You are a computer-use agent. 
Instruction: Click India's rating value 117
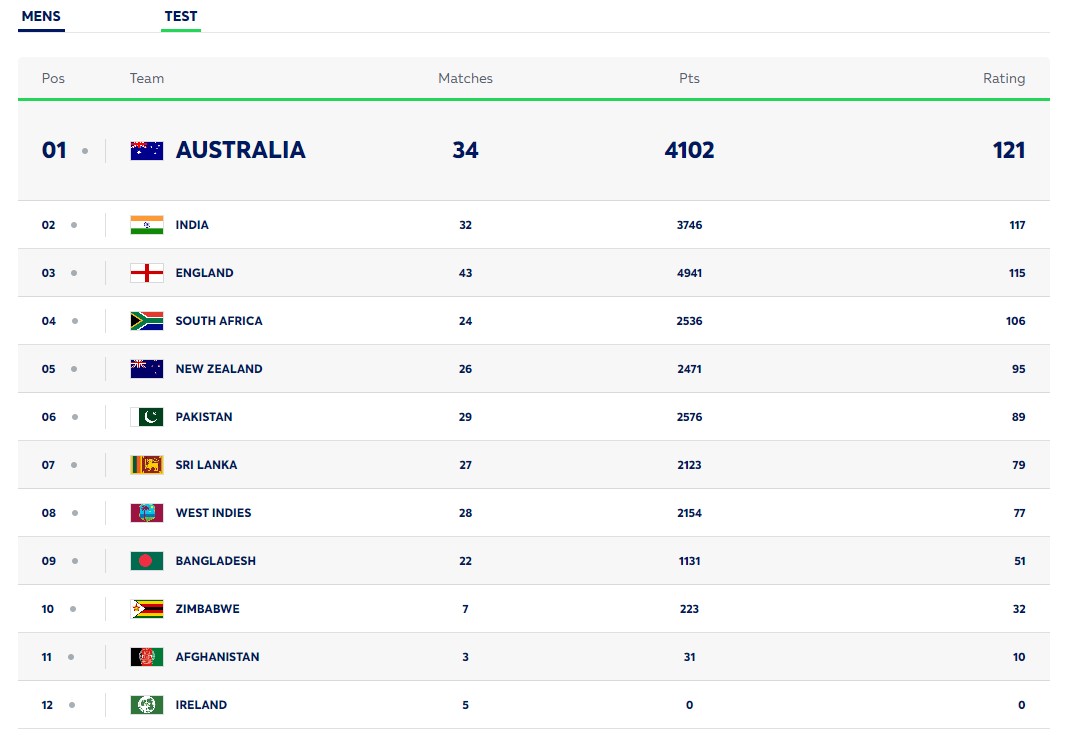click(1017, 225)
